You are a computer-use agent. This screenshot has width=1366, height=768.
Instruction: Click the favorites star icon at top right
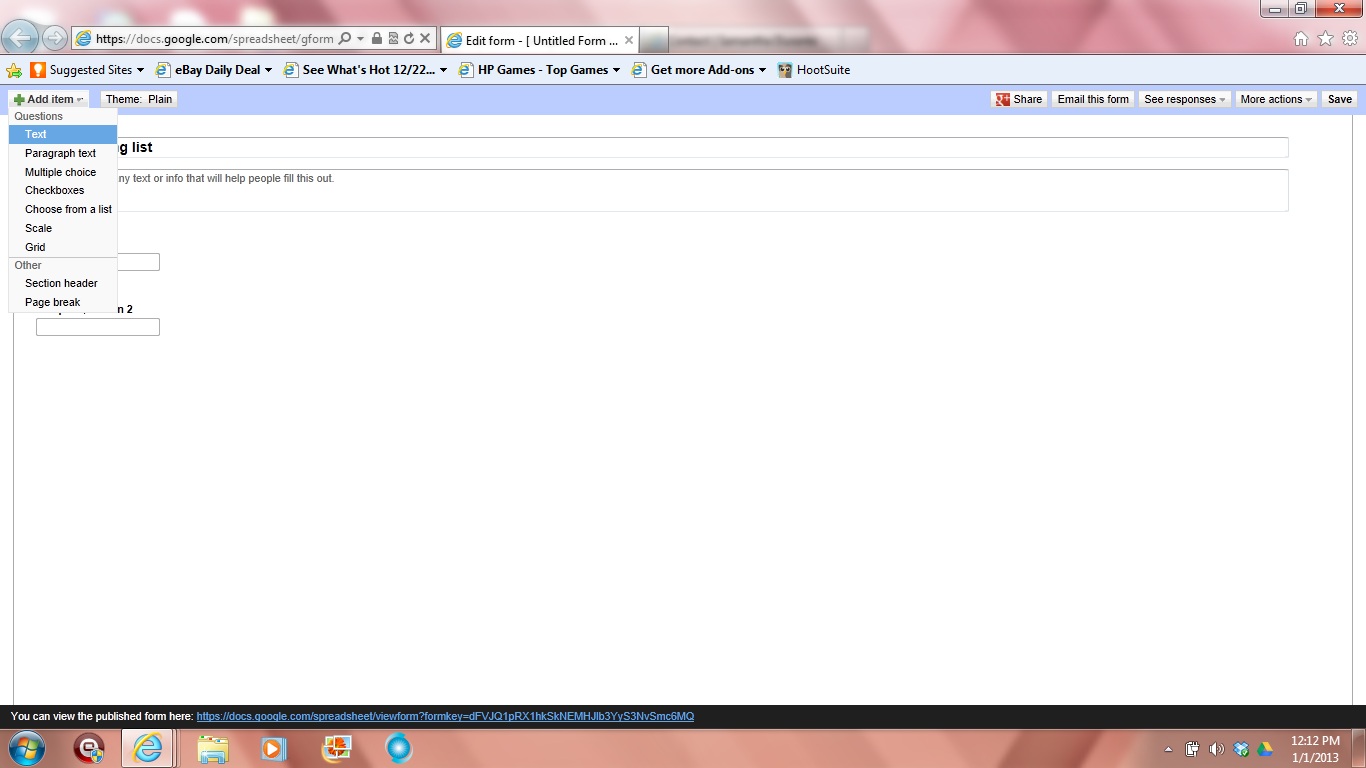1325,39
